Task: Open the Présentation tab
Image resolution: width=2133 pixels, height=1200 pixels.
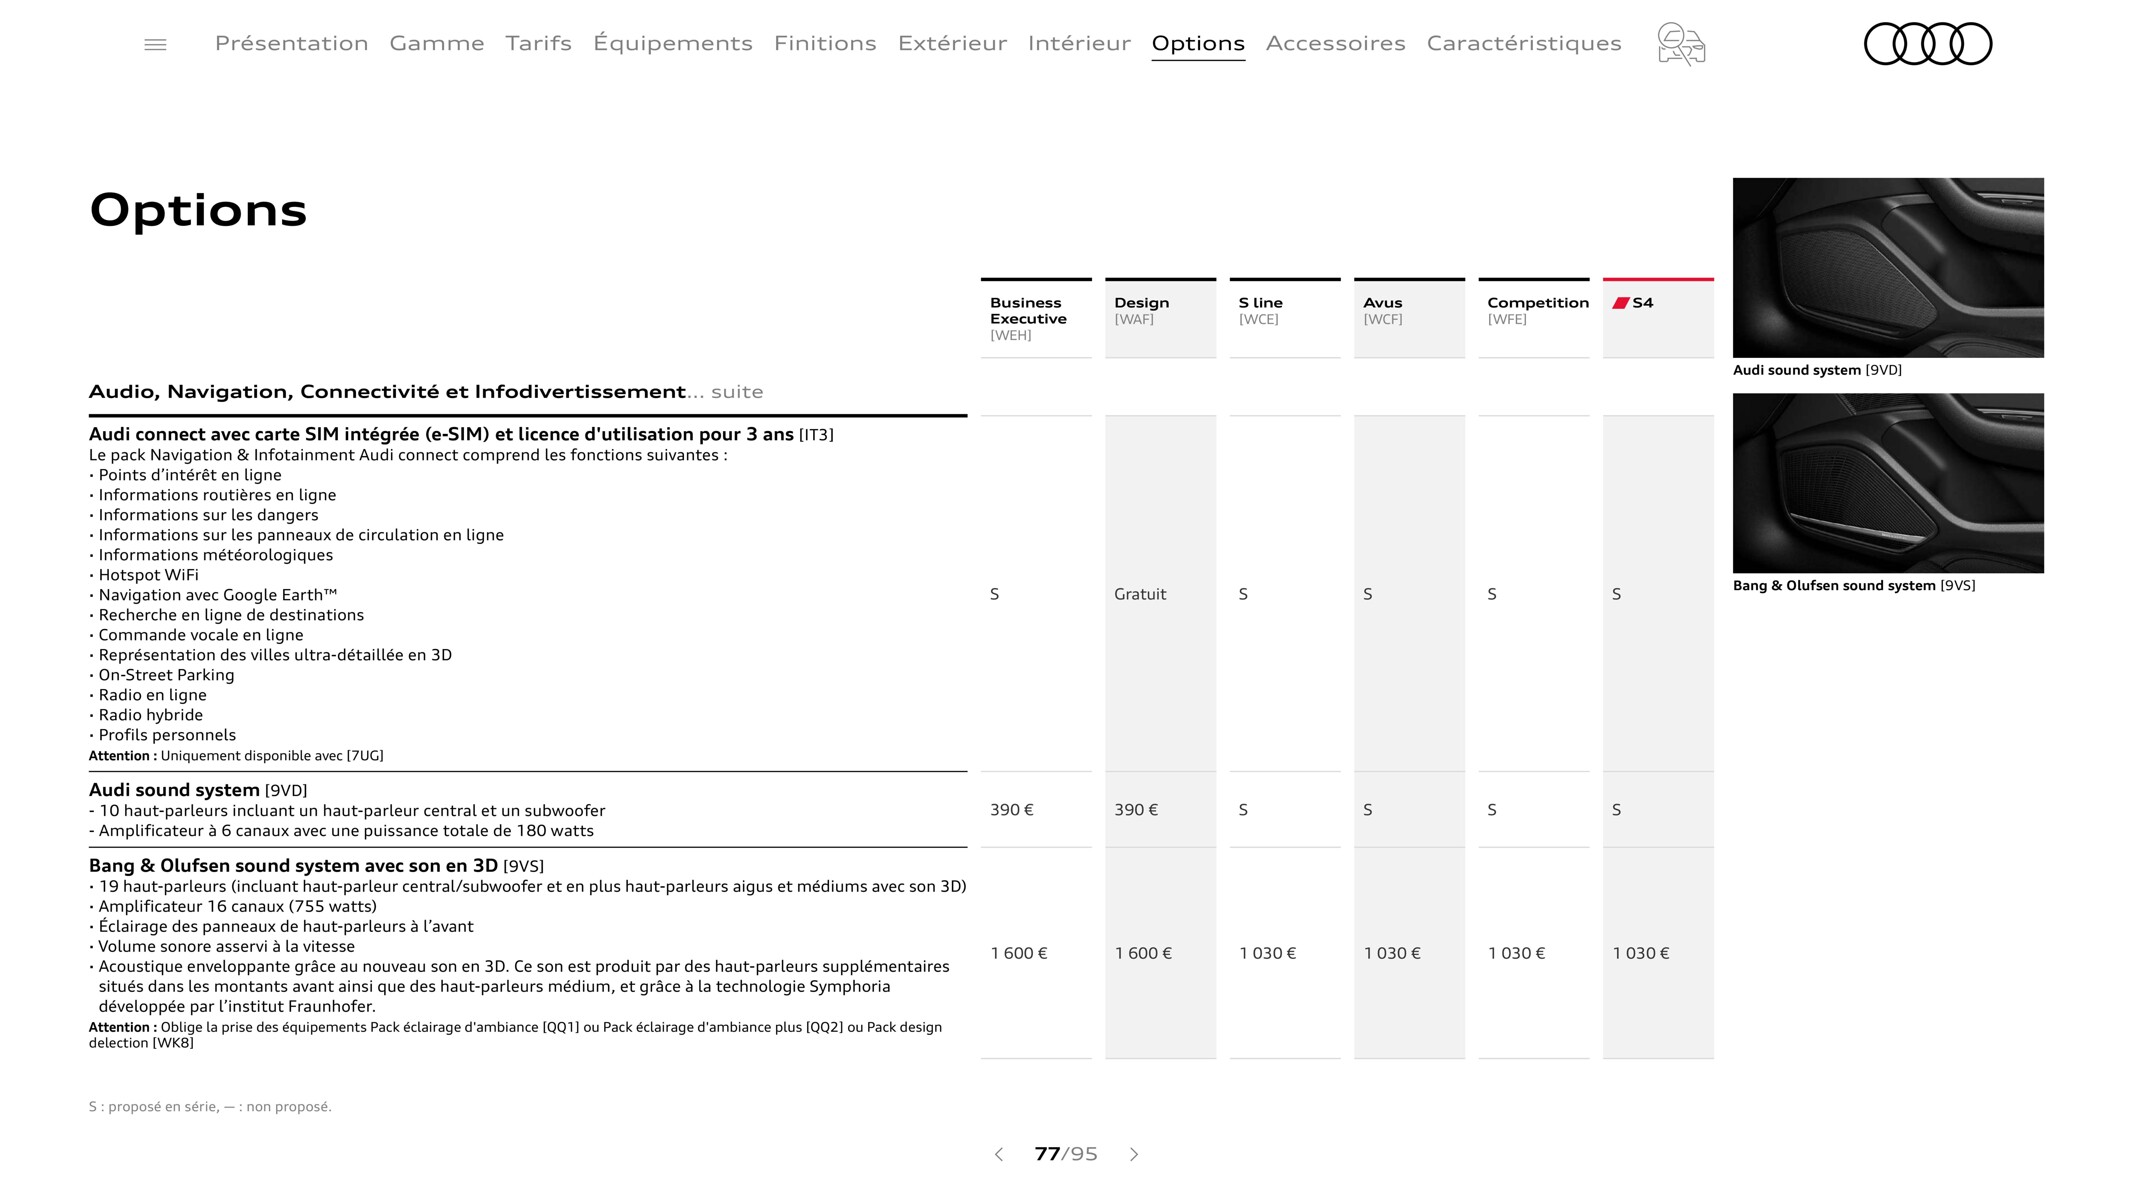Action: click(292, 43)
